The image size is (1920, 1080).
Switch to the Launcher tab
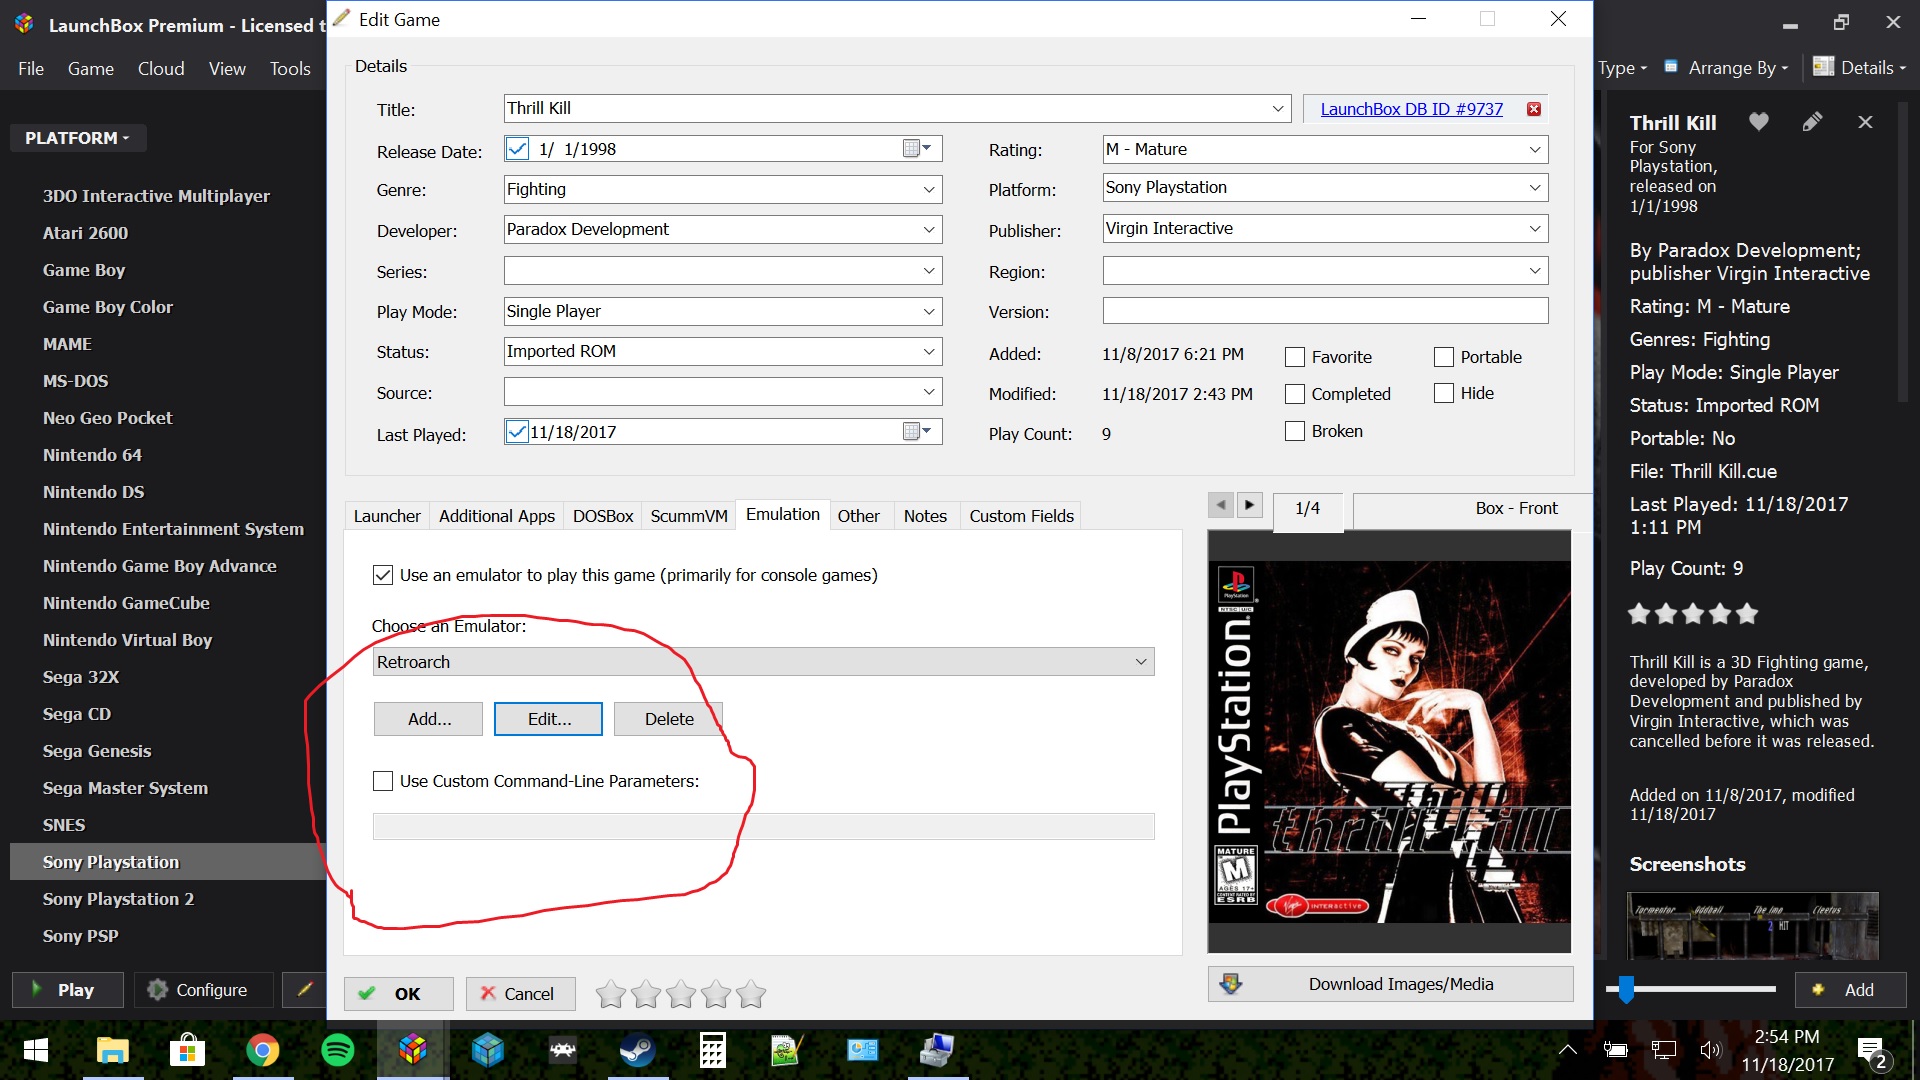click(x=387, y=516)
